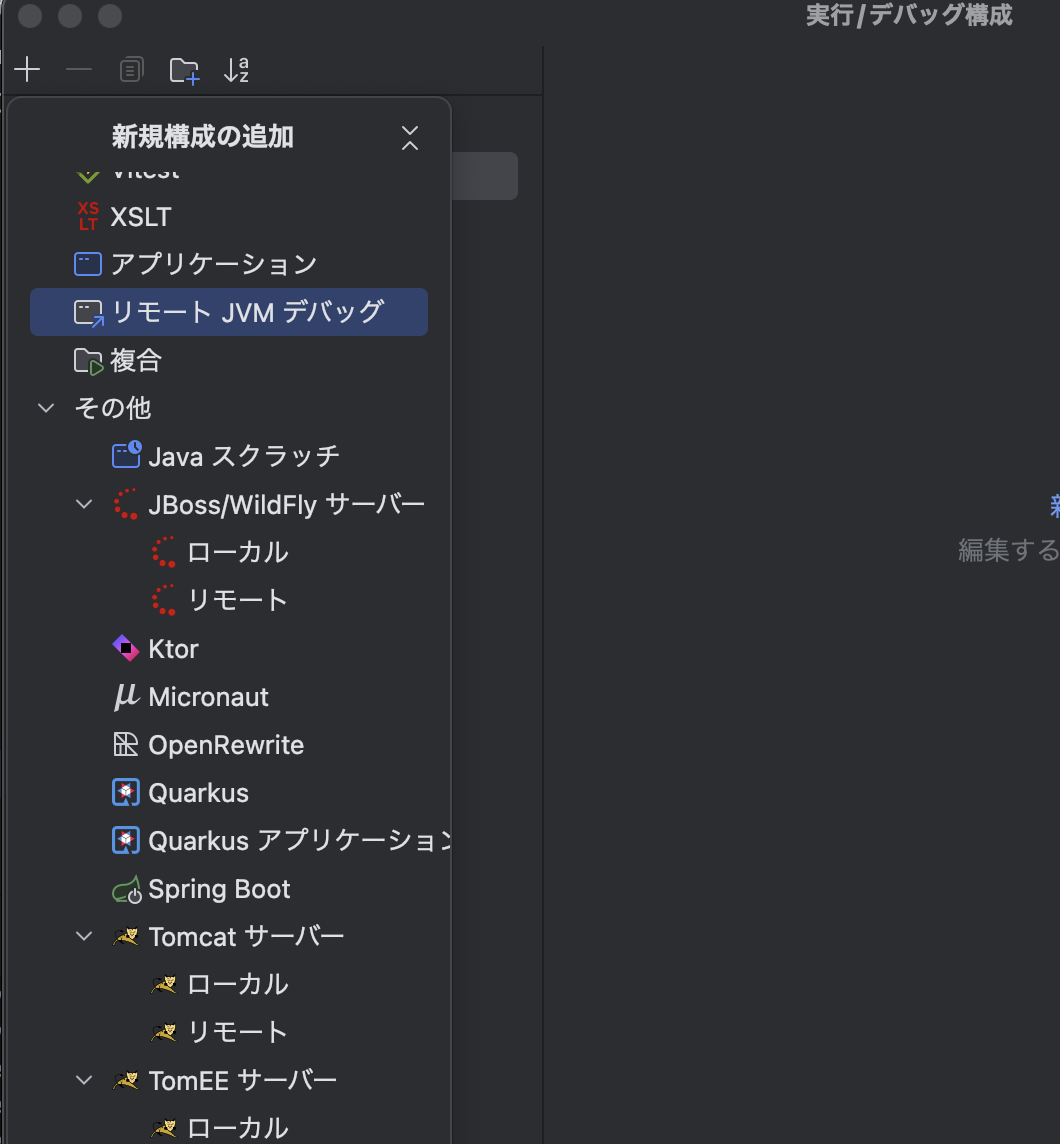Click the copy configuration icon in the toolbar
The height and width of the screenshot is (1144, 1060).
click(x=131, y=70)
